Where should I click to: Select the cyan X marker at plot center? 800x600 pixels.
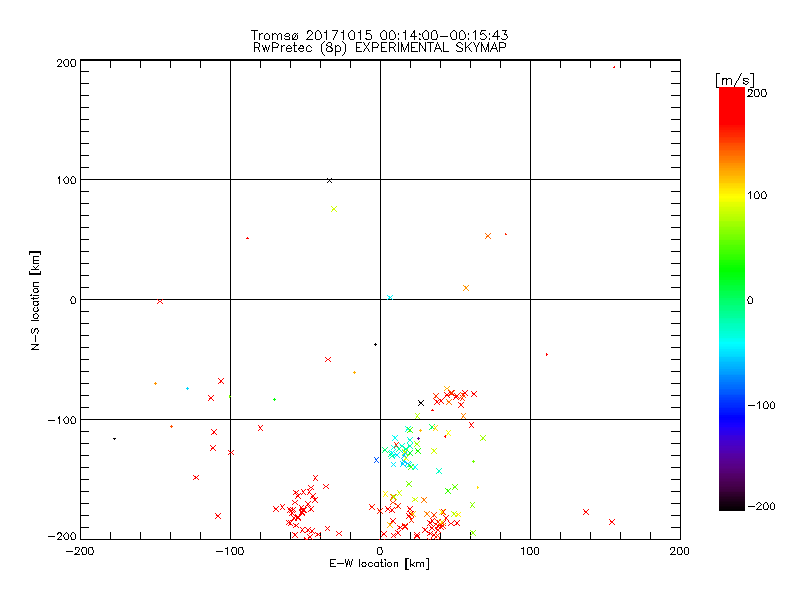click(389, 297)
